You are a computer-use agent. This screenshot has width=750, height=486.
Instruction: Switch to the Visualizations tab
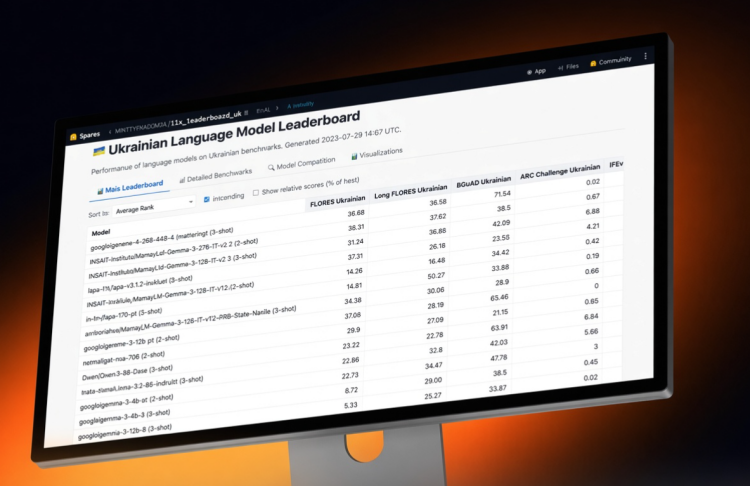[x=377, y=154]
